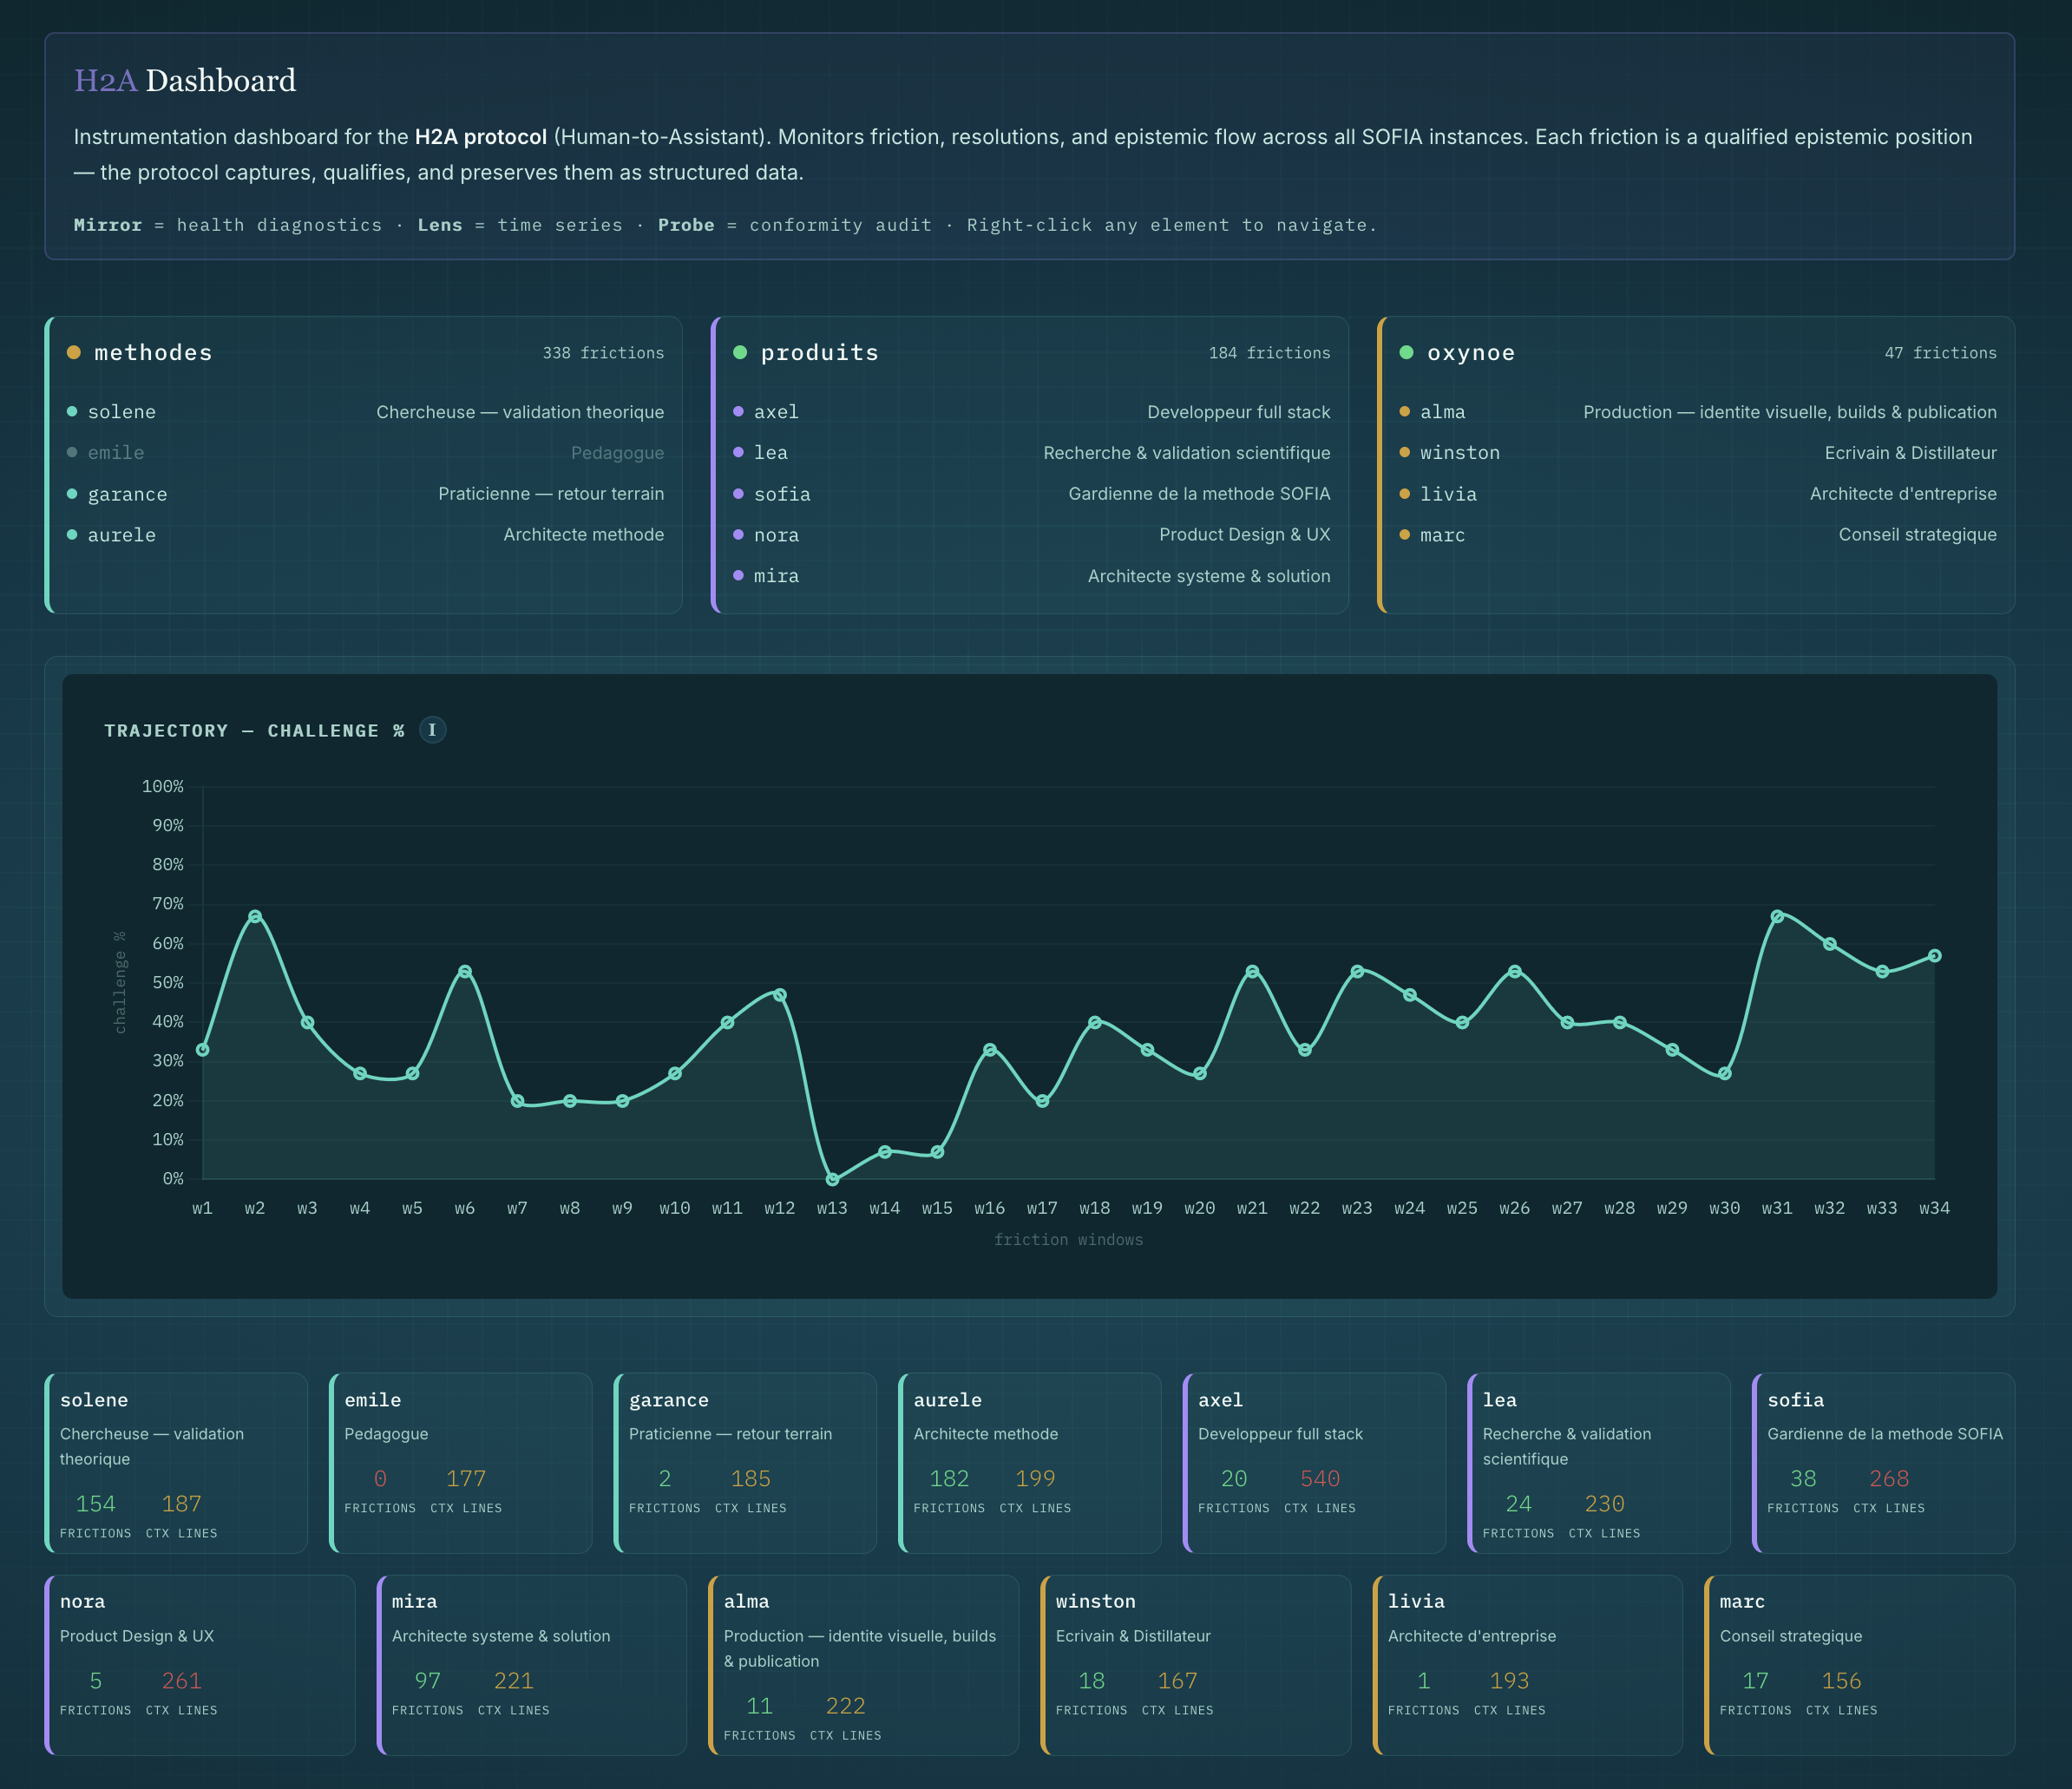Open the mira instance card
The width and height of the screenshot is (2072, 1789).
click(532, 1664)
